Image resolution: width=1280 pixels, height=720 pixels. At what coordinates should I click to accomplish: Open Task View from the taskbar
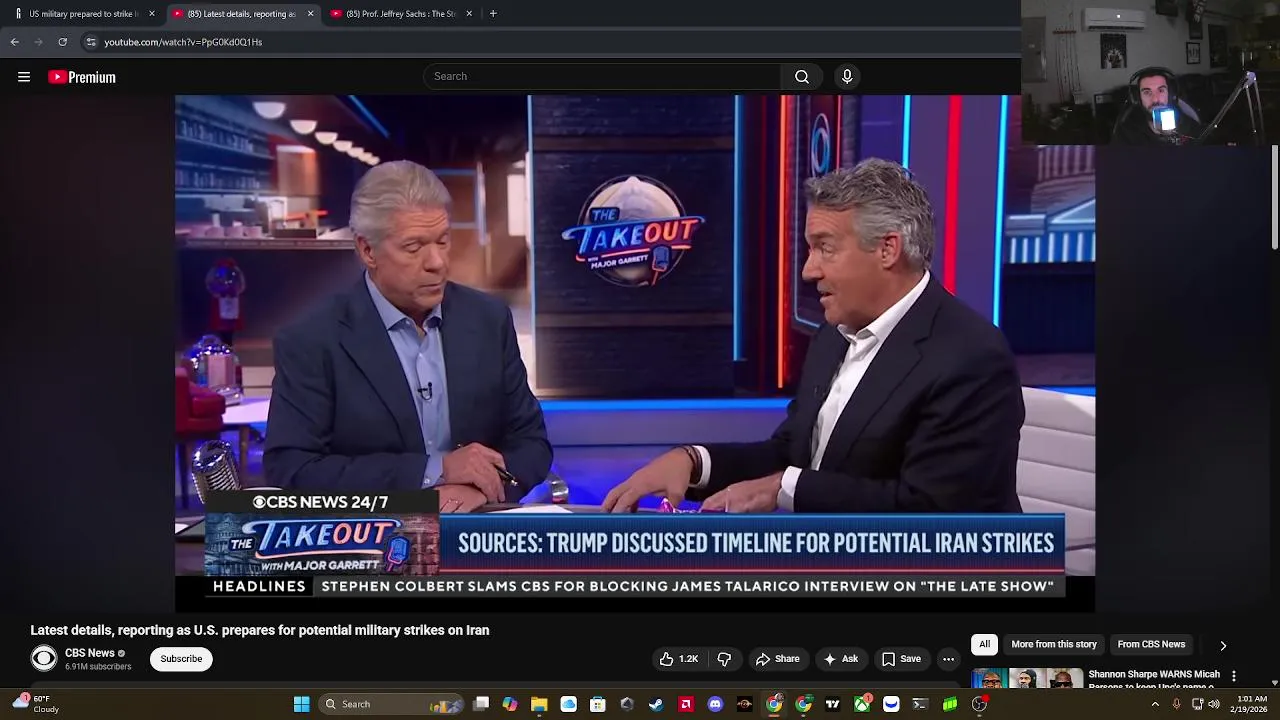pyautogui.click(x=481, y=704)
